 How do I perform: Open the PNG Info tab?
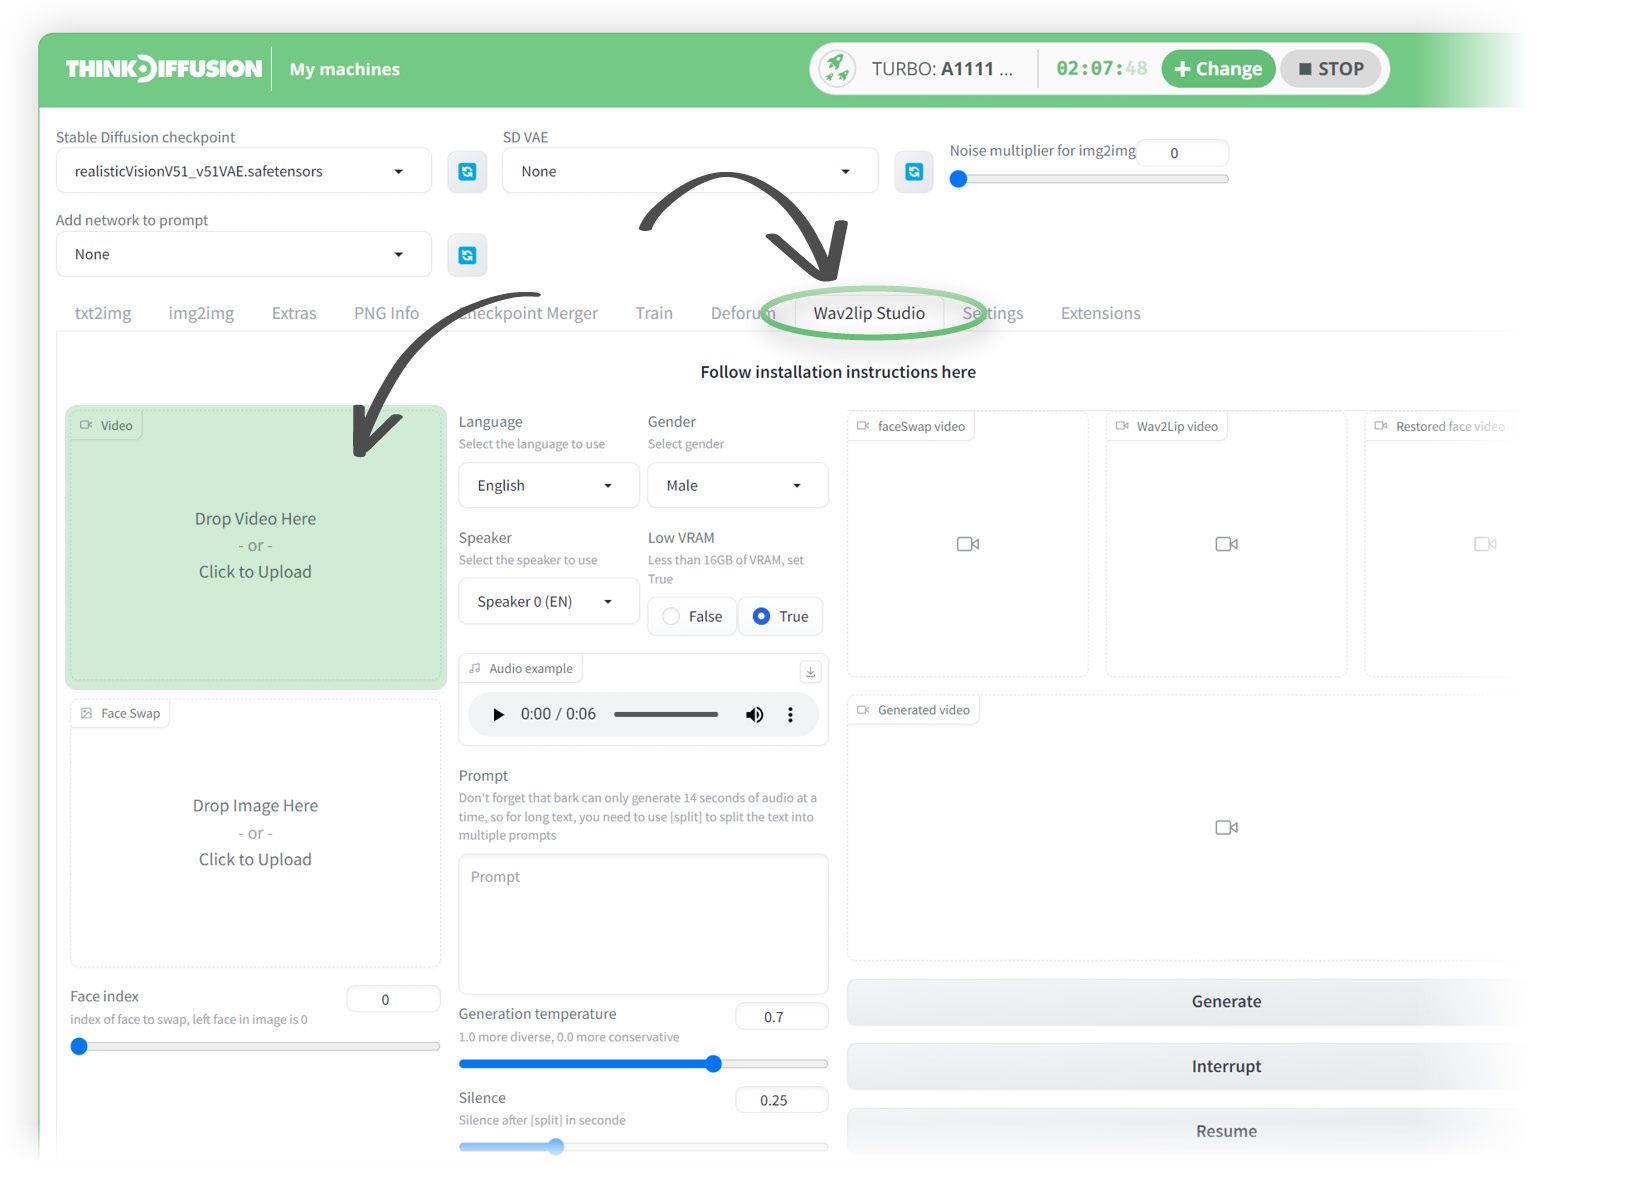(x=386, y=313)
